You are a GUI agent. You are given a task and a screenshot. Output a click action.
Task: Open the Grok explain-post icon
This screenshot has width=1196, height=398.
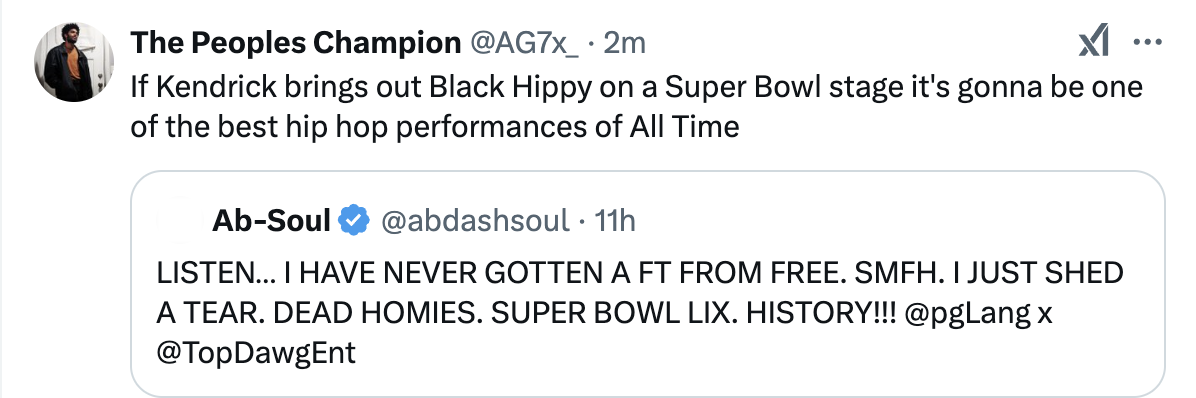[1094, 43]
